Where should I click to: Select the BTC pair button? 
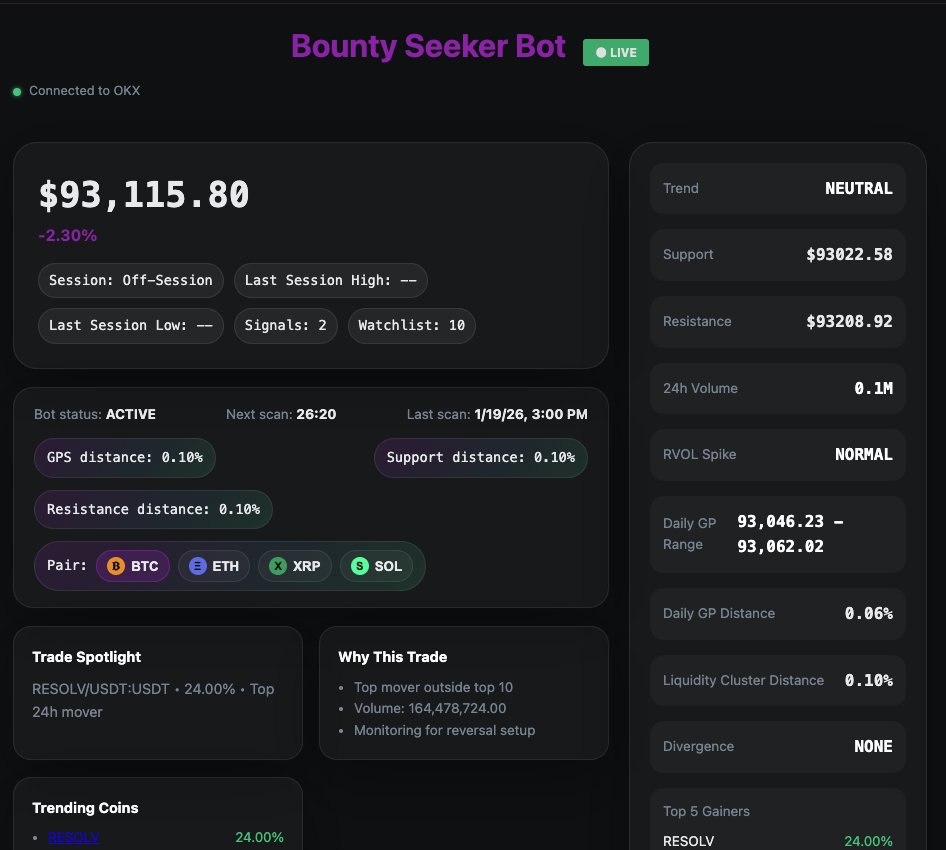click(x=133, y=566)
